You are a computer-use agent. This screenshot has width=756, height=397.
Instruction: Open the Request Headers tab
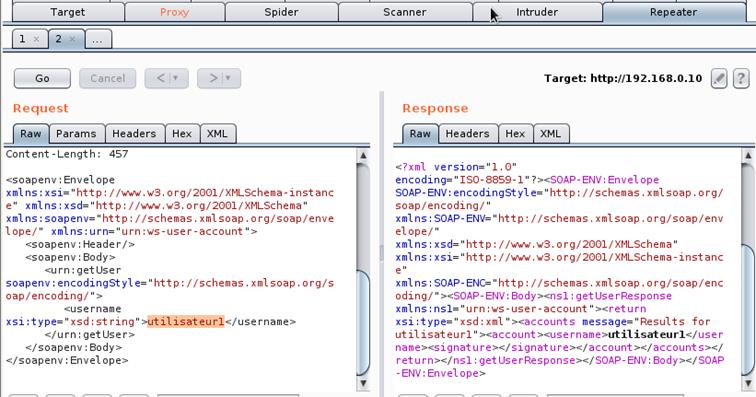coord(135,134)
